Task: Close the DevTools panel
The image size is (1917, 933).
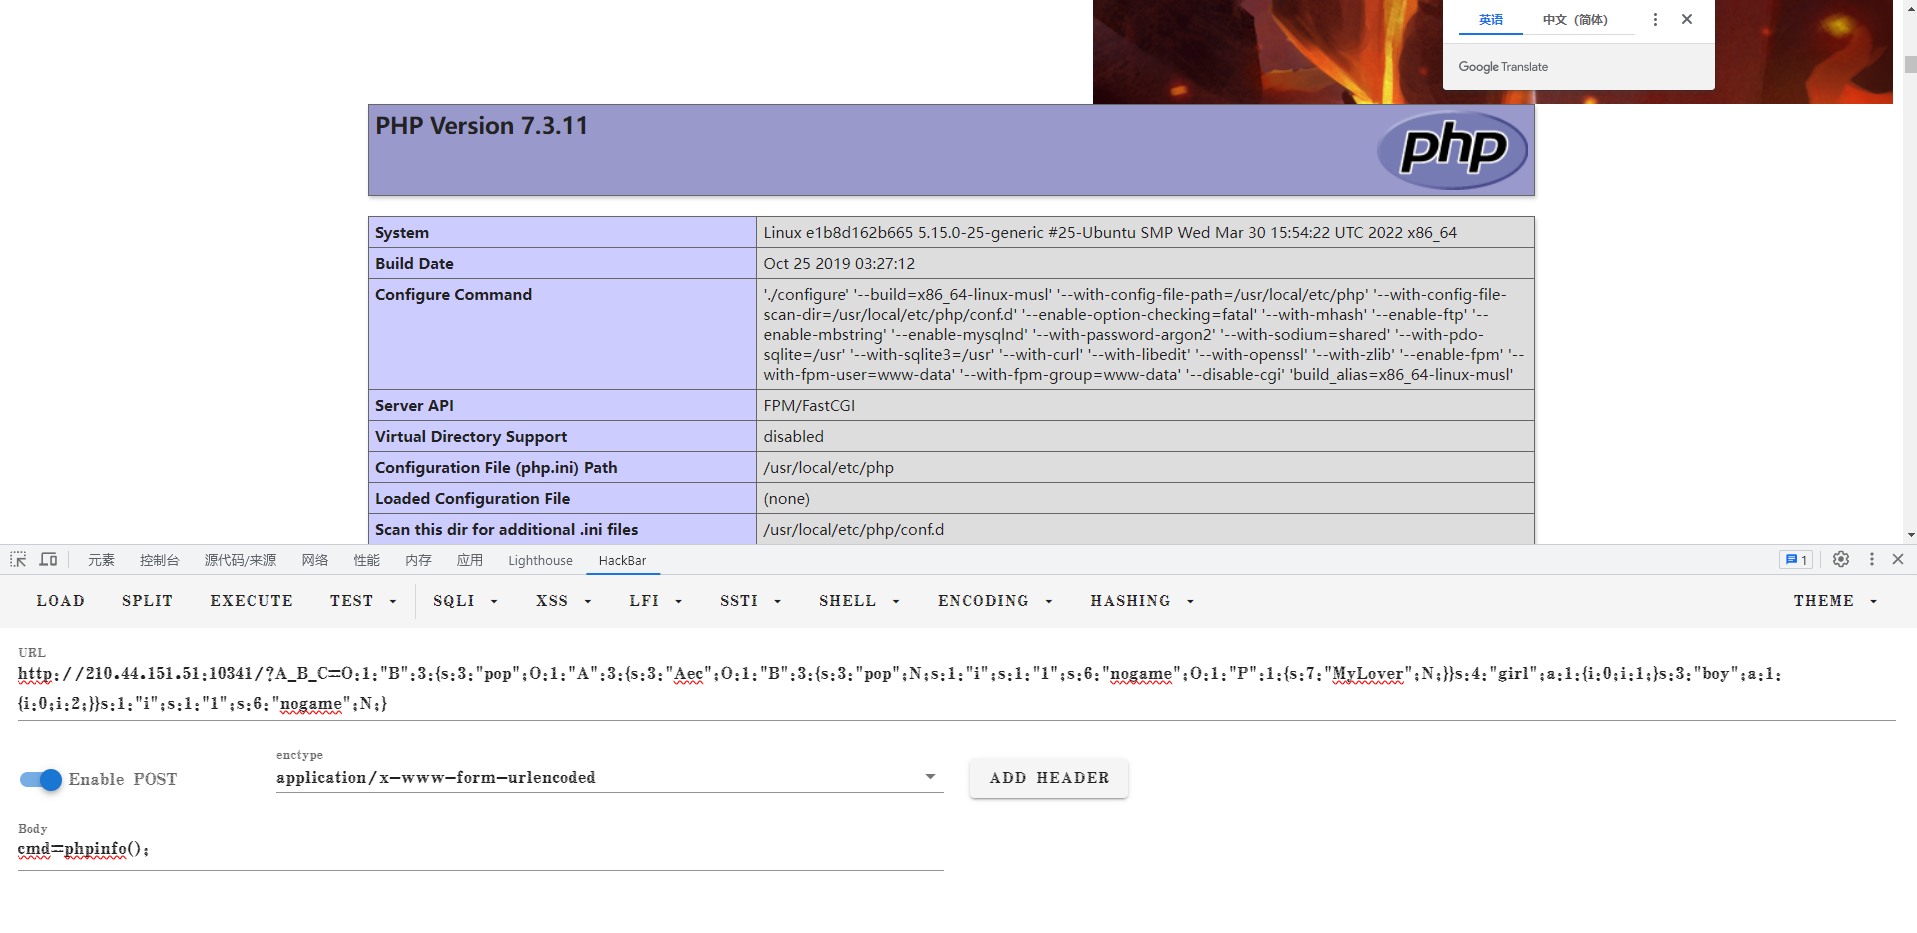Action: point(1898,560)
